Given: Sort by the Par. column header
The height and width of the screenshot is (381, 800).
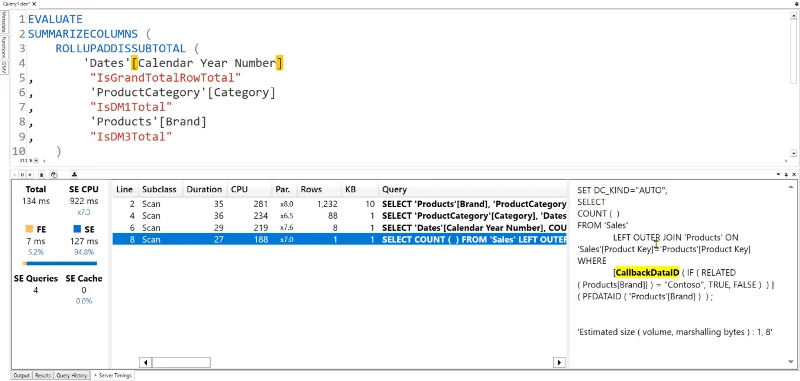Looking at the screenshot, I should [x=283, y=189].
